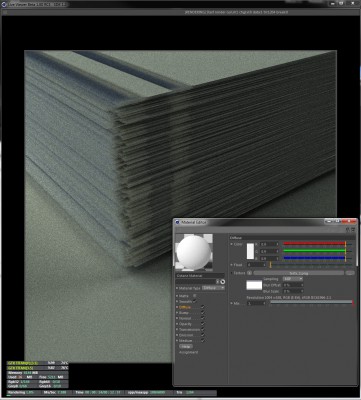Toggle the Opacity channel checkbox
This screenshot has width=361, height=400.
click(202, 324)
